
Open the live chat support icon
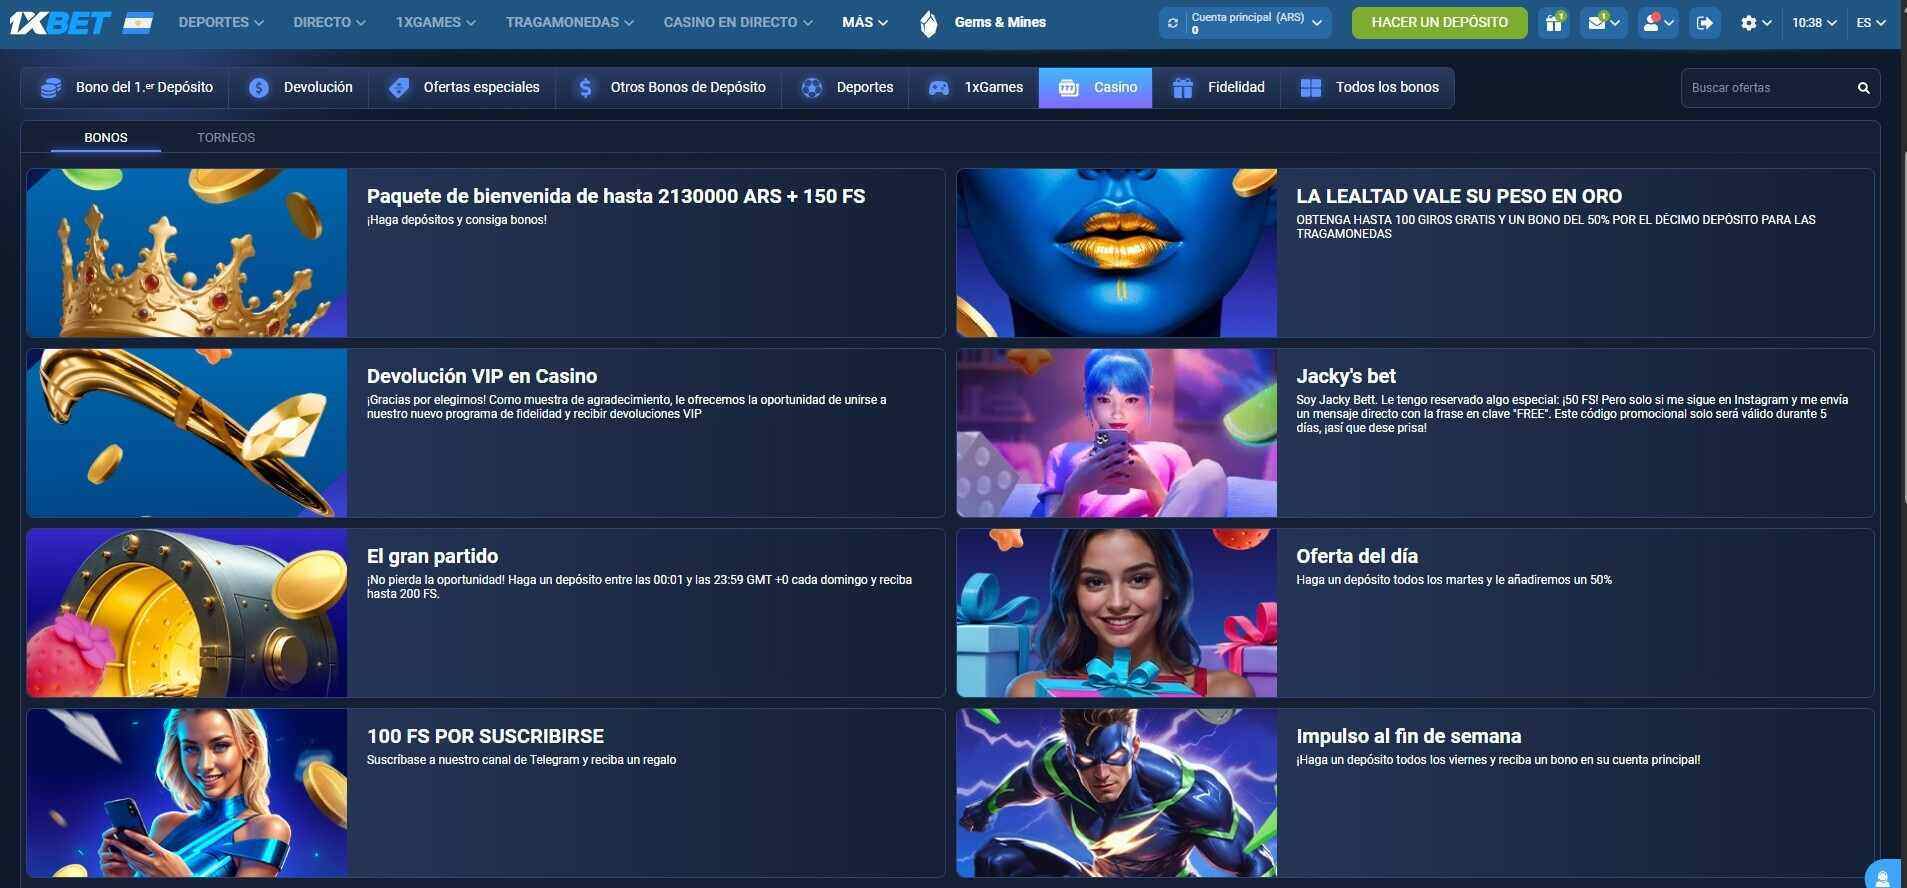pyautogui.click(x=1883, y=874)
